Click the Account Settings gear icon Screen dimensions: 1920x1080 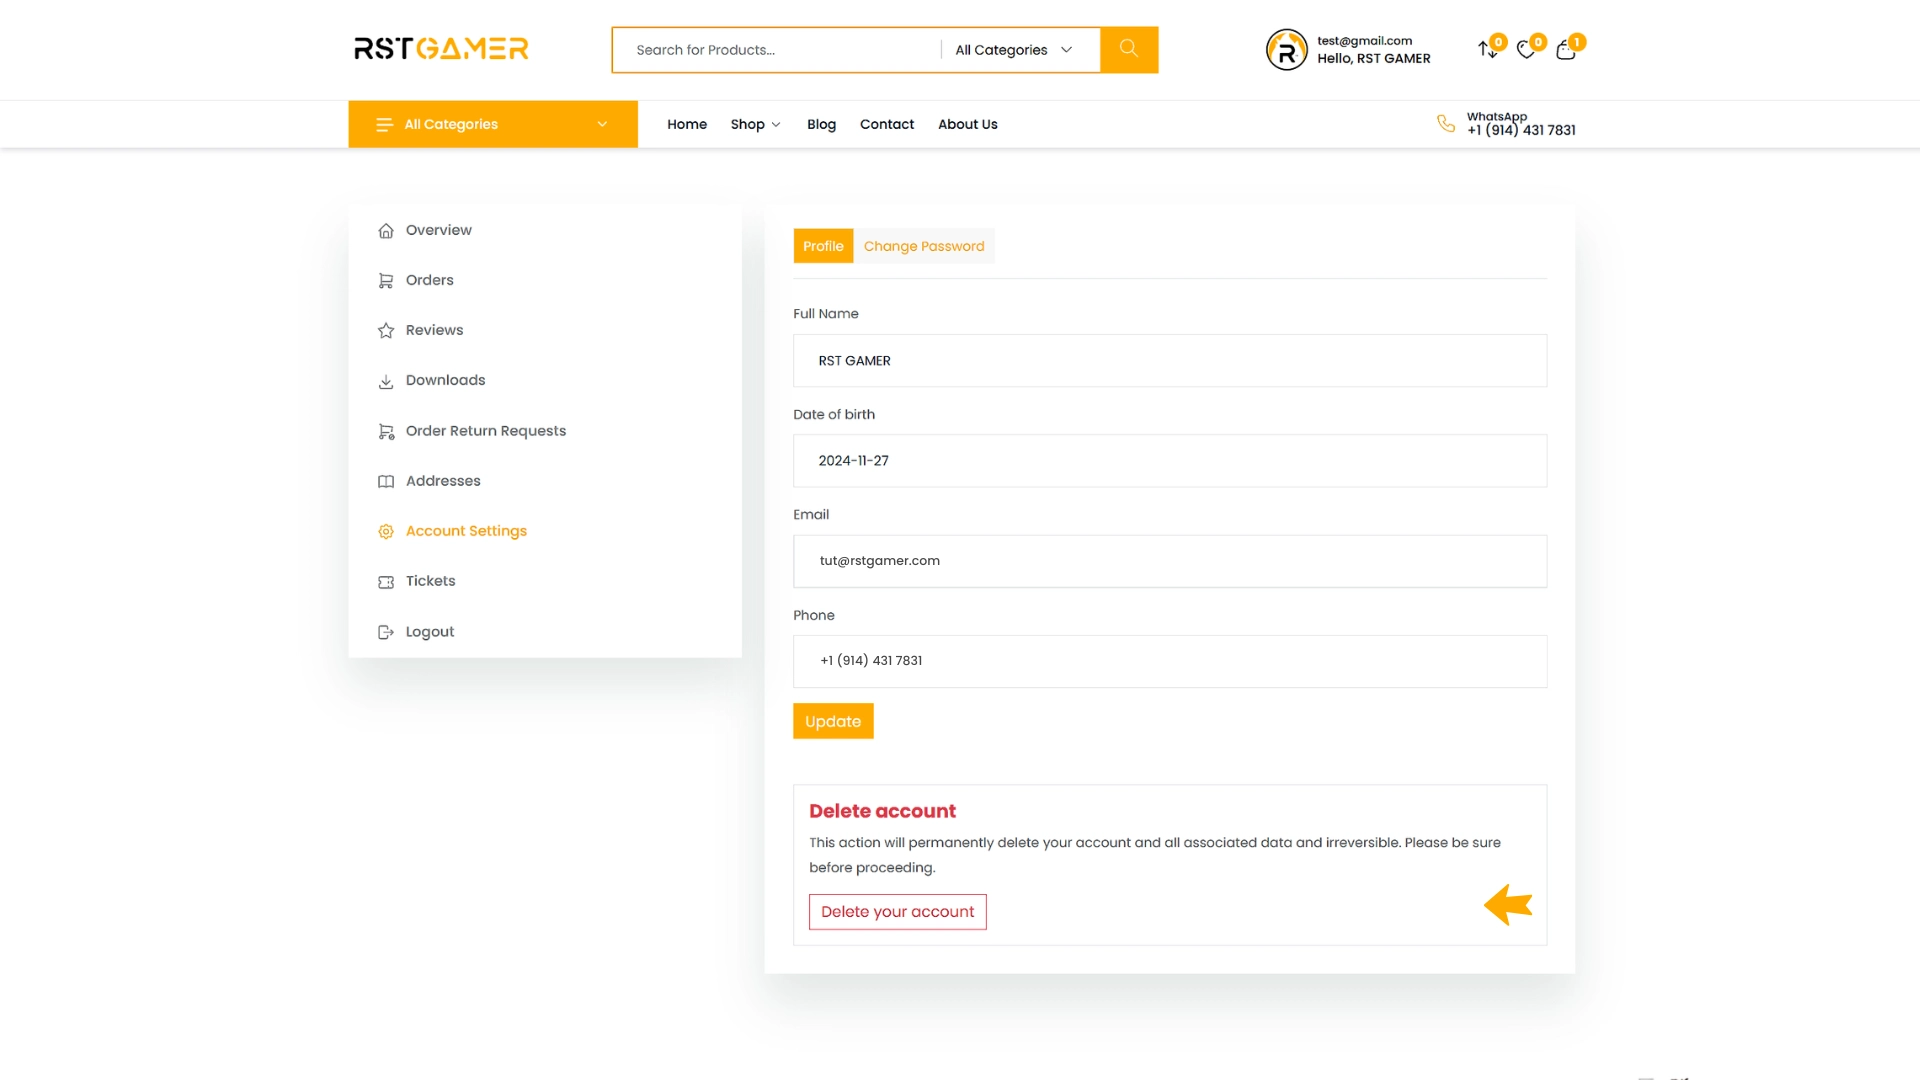point(386,532)
